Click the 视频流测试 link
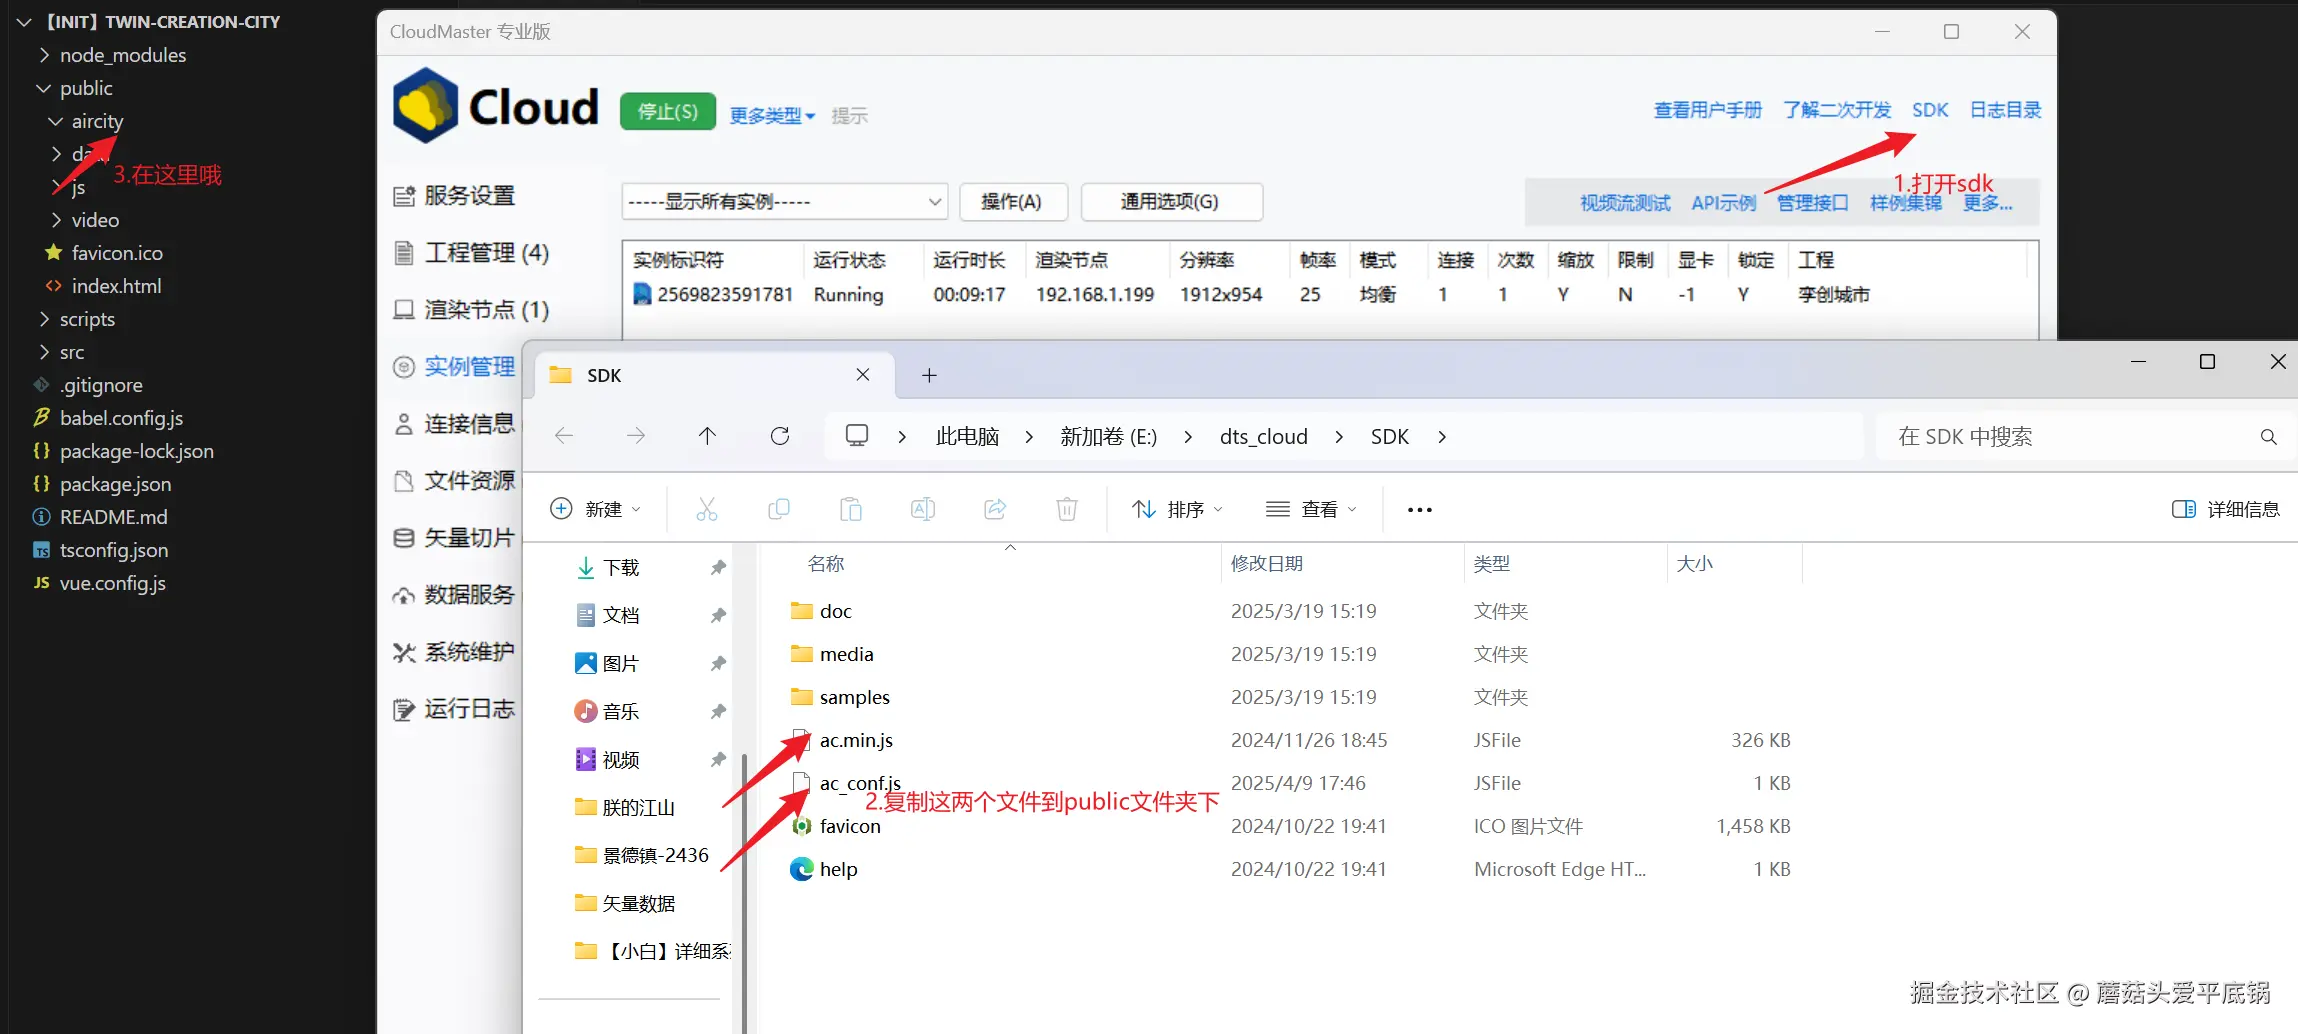Screen dimensions: 2298x1034 [1625, 203]
